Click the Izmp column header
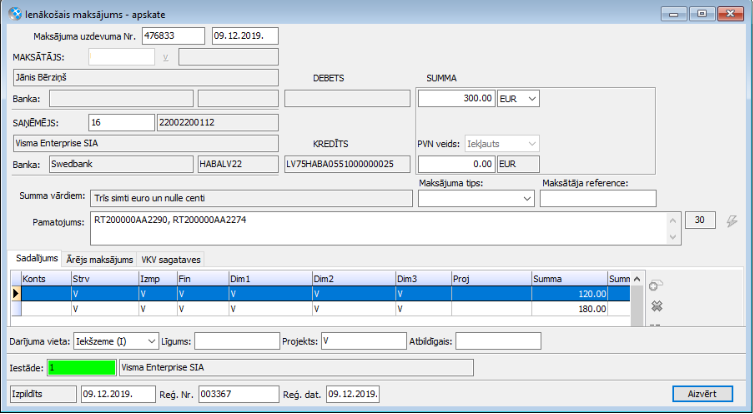The width and height of the screenshot is (753, 414). coord(158,279)
